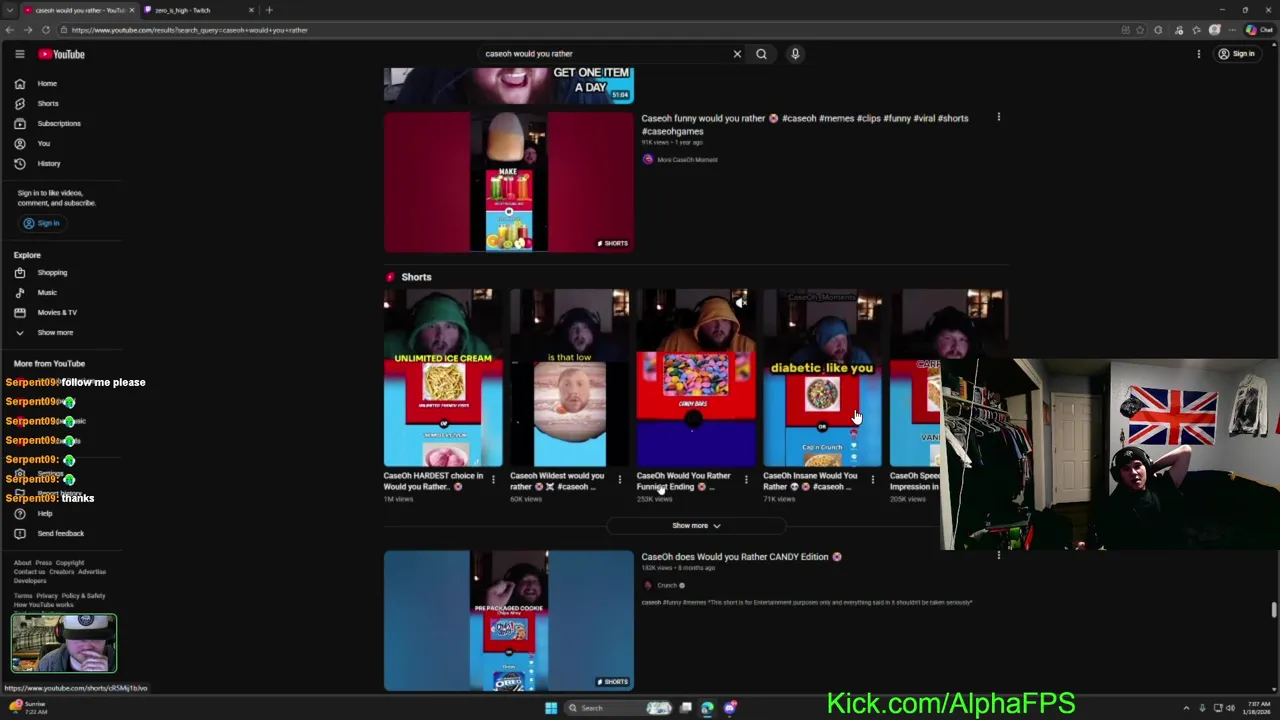This screenshot has height=720, width=1280.
Task: Open YouTube settings three-dot menu near Sign in
Action: click(1198, 54)
